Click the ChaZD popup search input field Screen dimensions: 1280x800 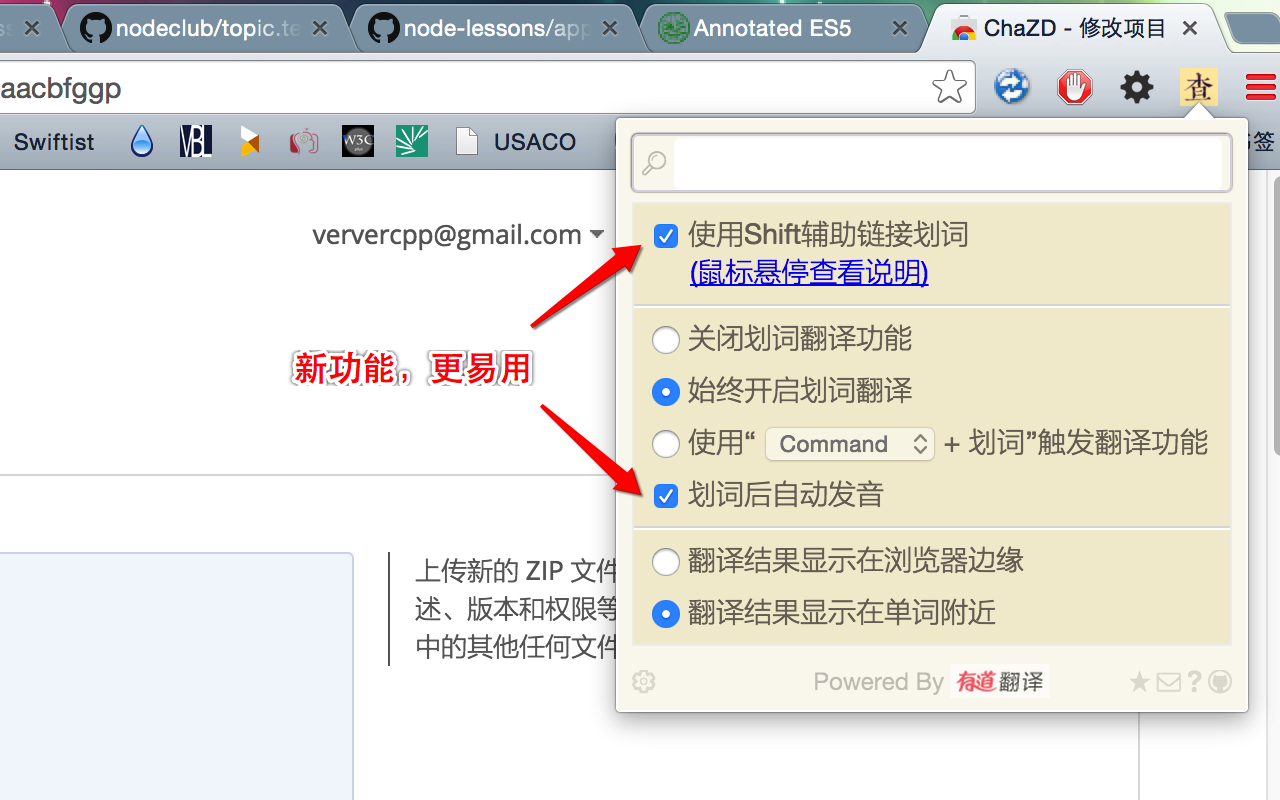click(948, 163)
